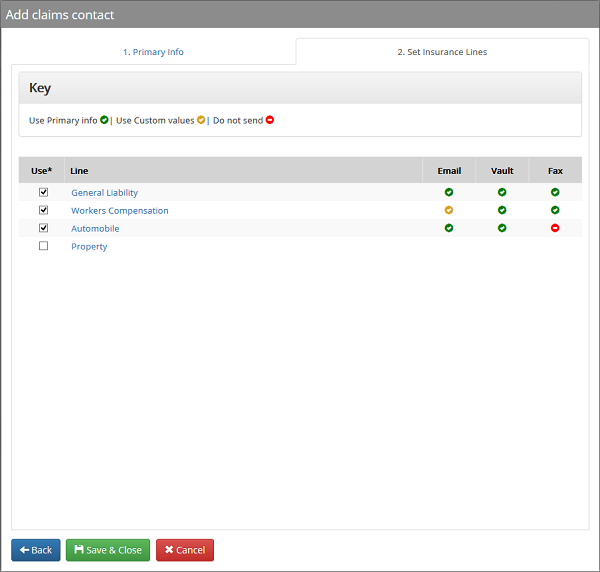Toggle the Automobile use checkbox
This screenshot has width=600, height=572.
pyautogui.click(x=43, y=228)
